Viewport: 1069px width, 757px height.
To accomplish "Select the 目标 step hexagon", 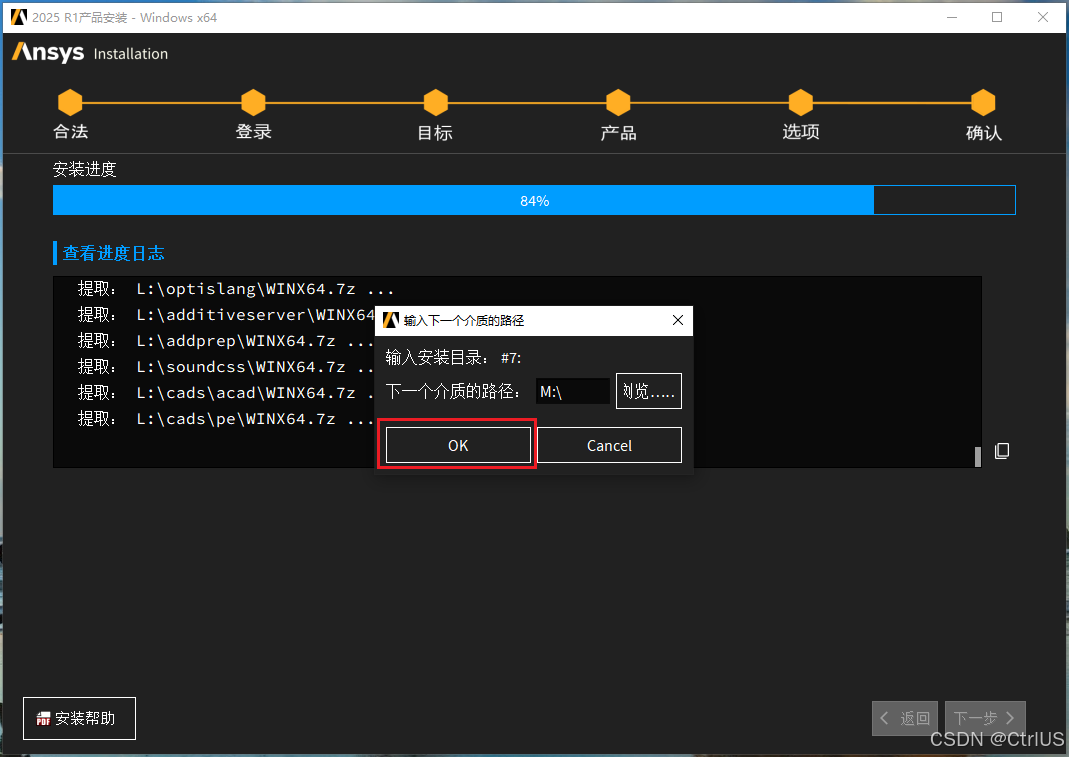I will [x=436, y=102].
